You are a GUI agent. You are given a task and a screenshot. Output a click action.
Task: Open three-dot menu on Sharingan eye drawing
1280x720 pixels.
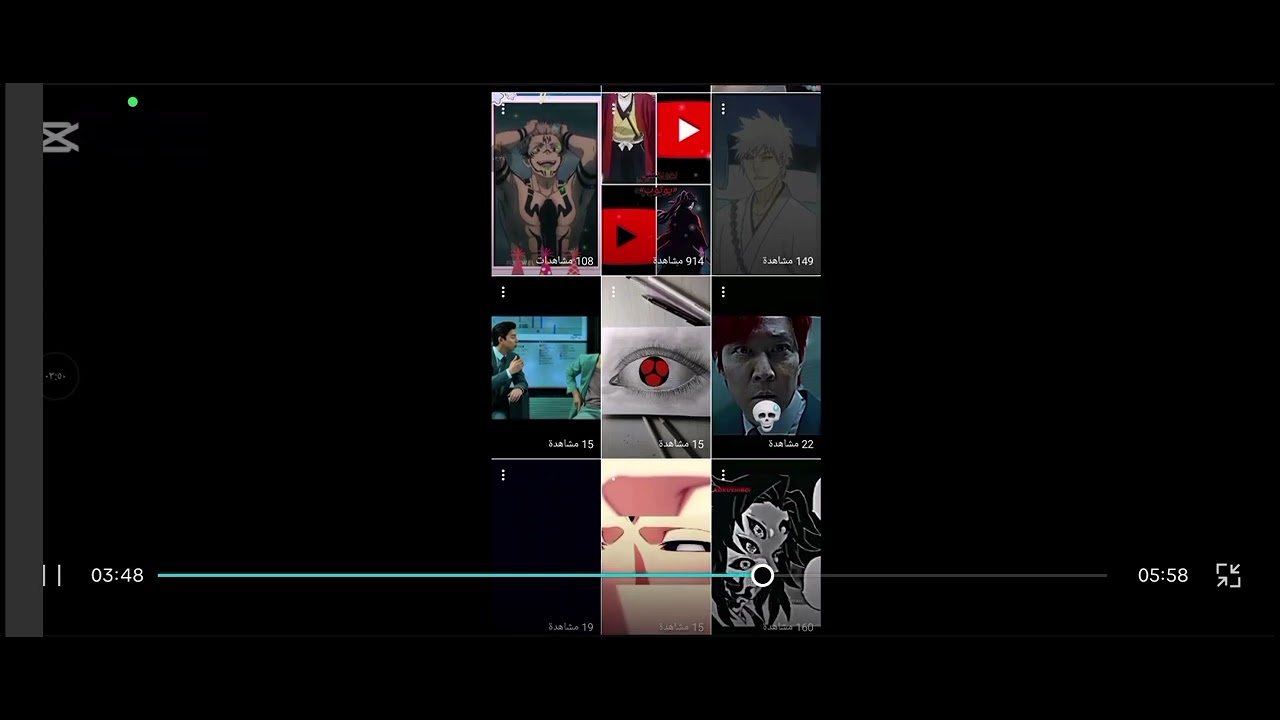pos(613,292)
